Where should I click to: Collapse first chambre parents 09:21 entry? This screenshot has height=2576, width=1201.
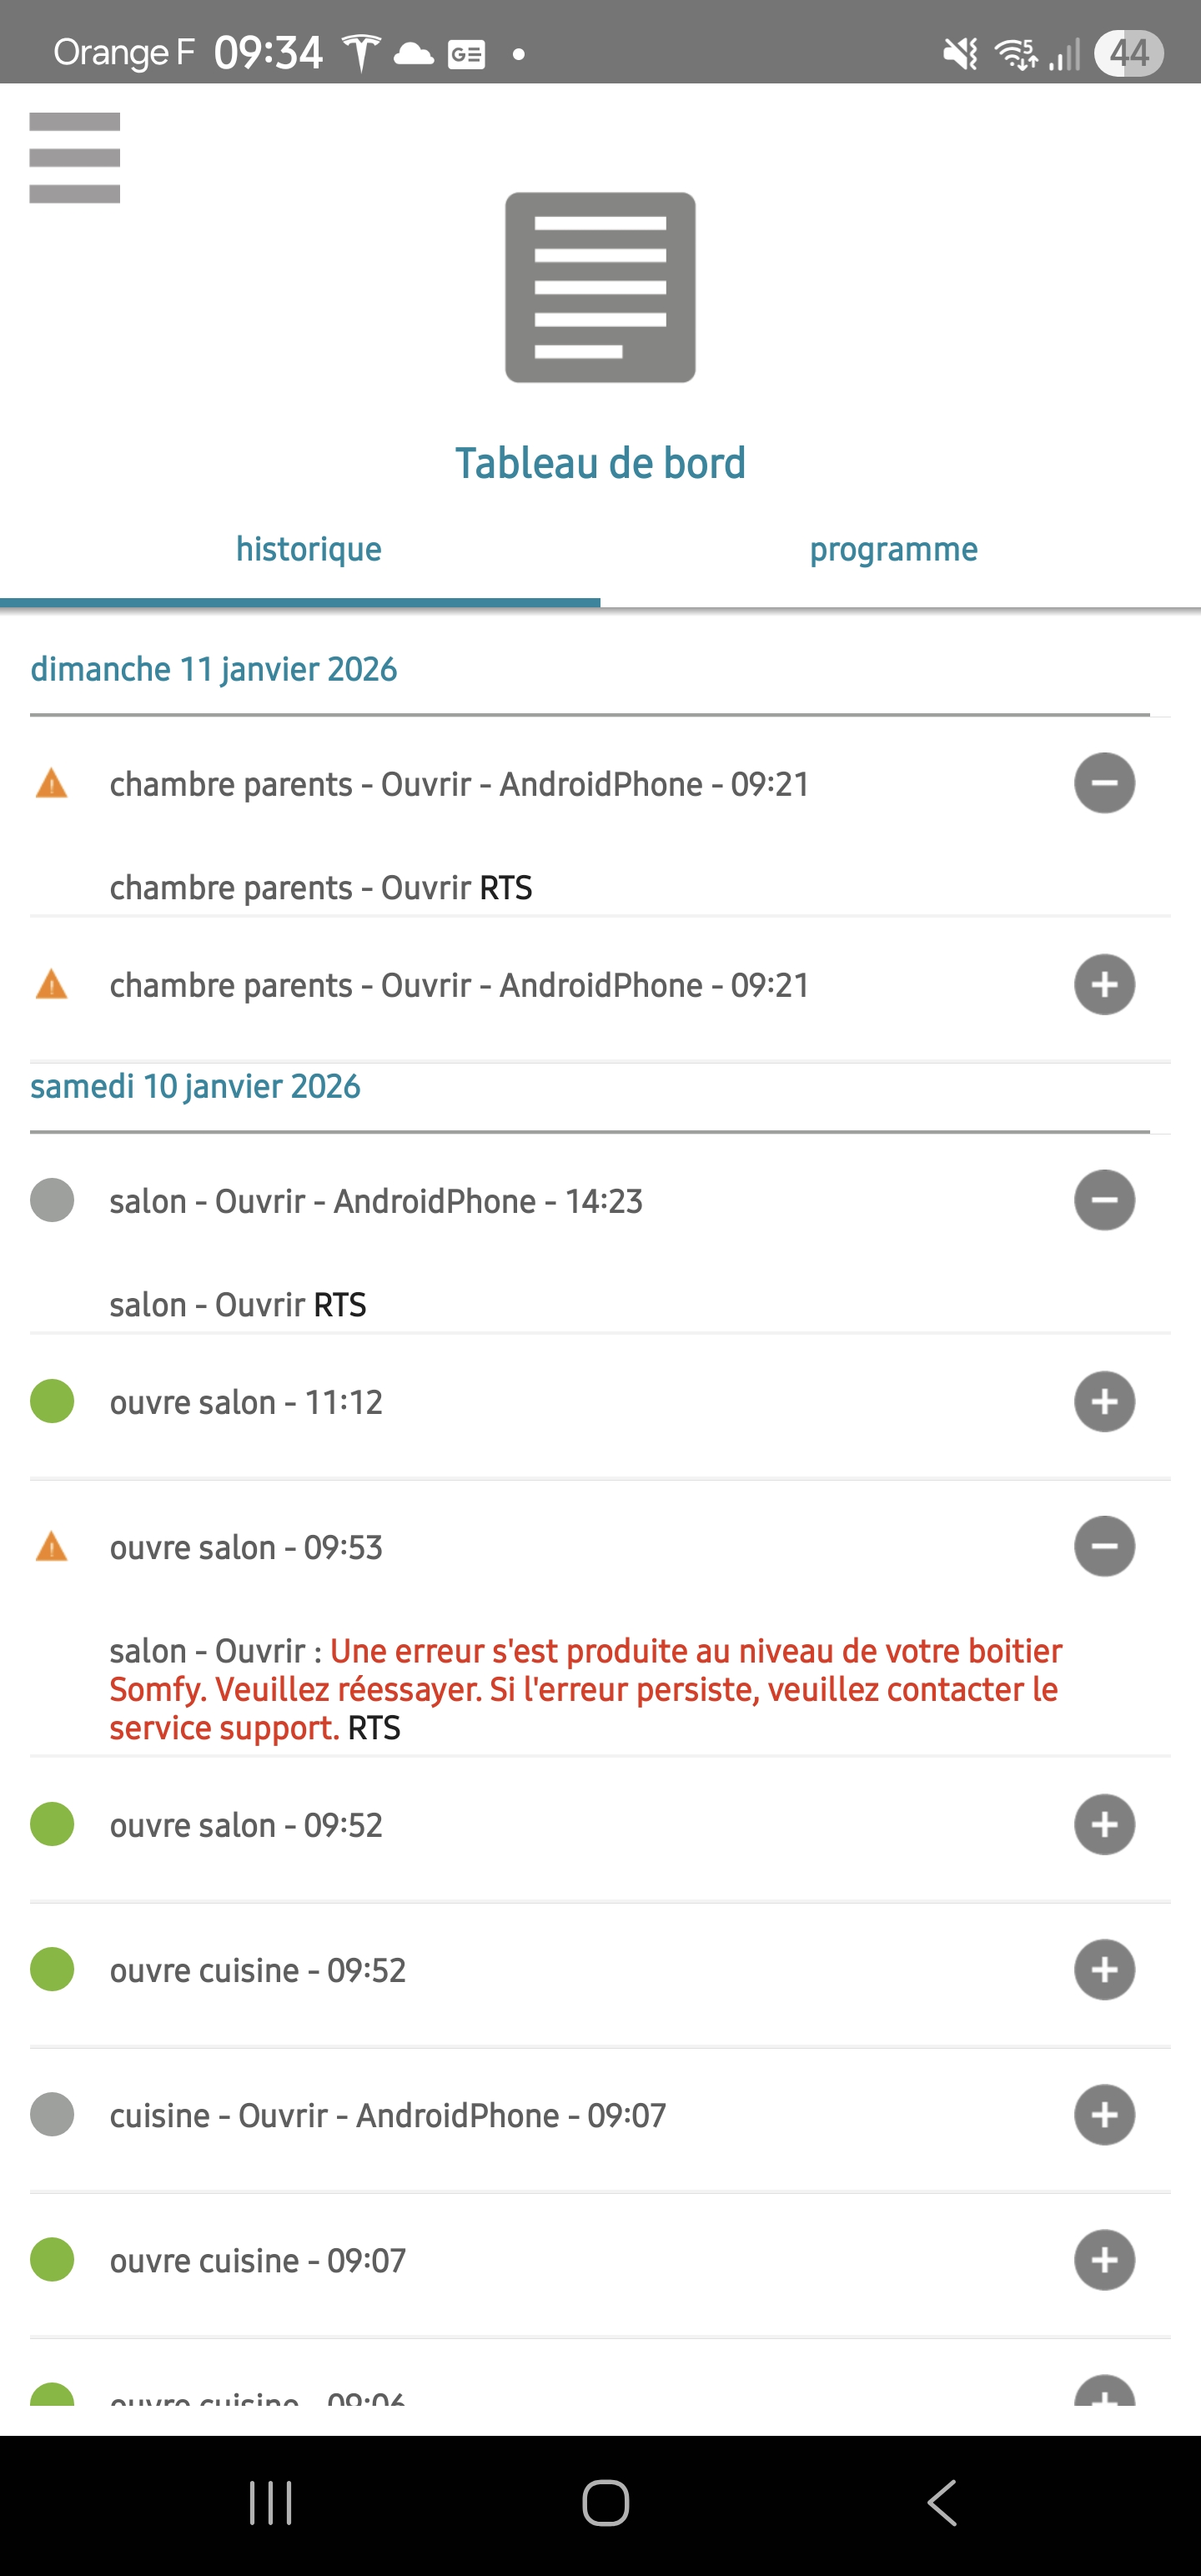(x=1104, y=783)
